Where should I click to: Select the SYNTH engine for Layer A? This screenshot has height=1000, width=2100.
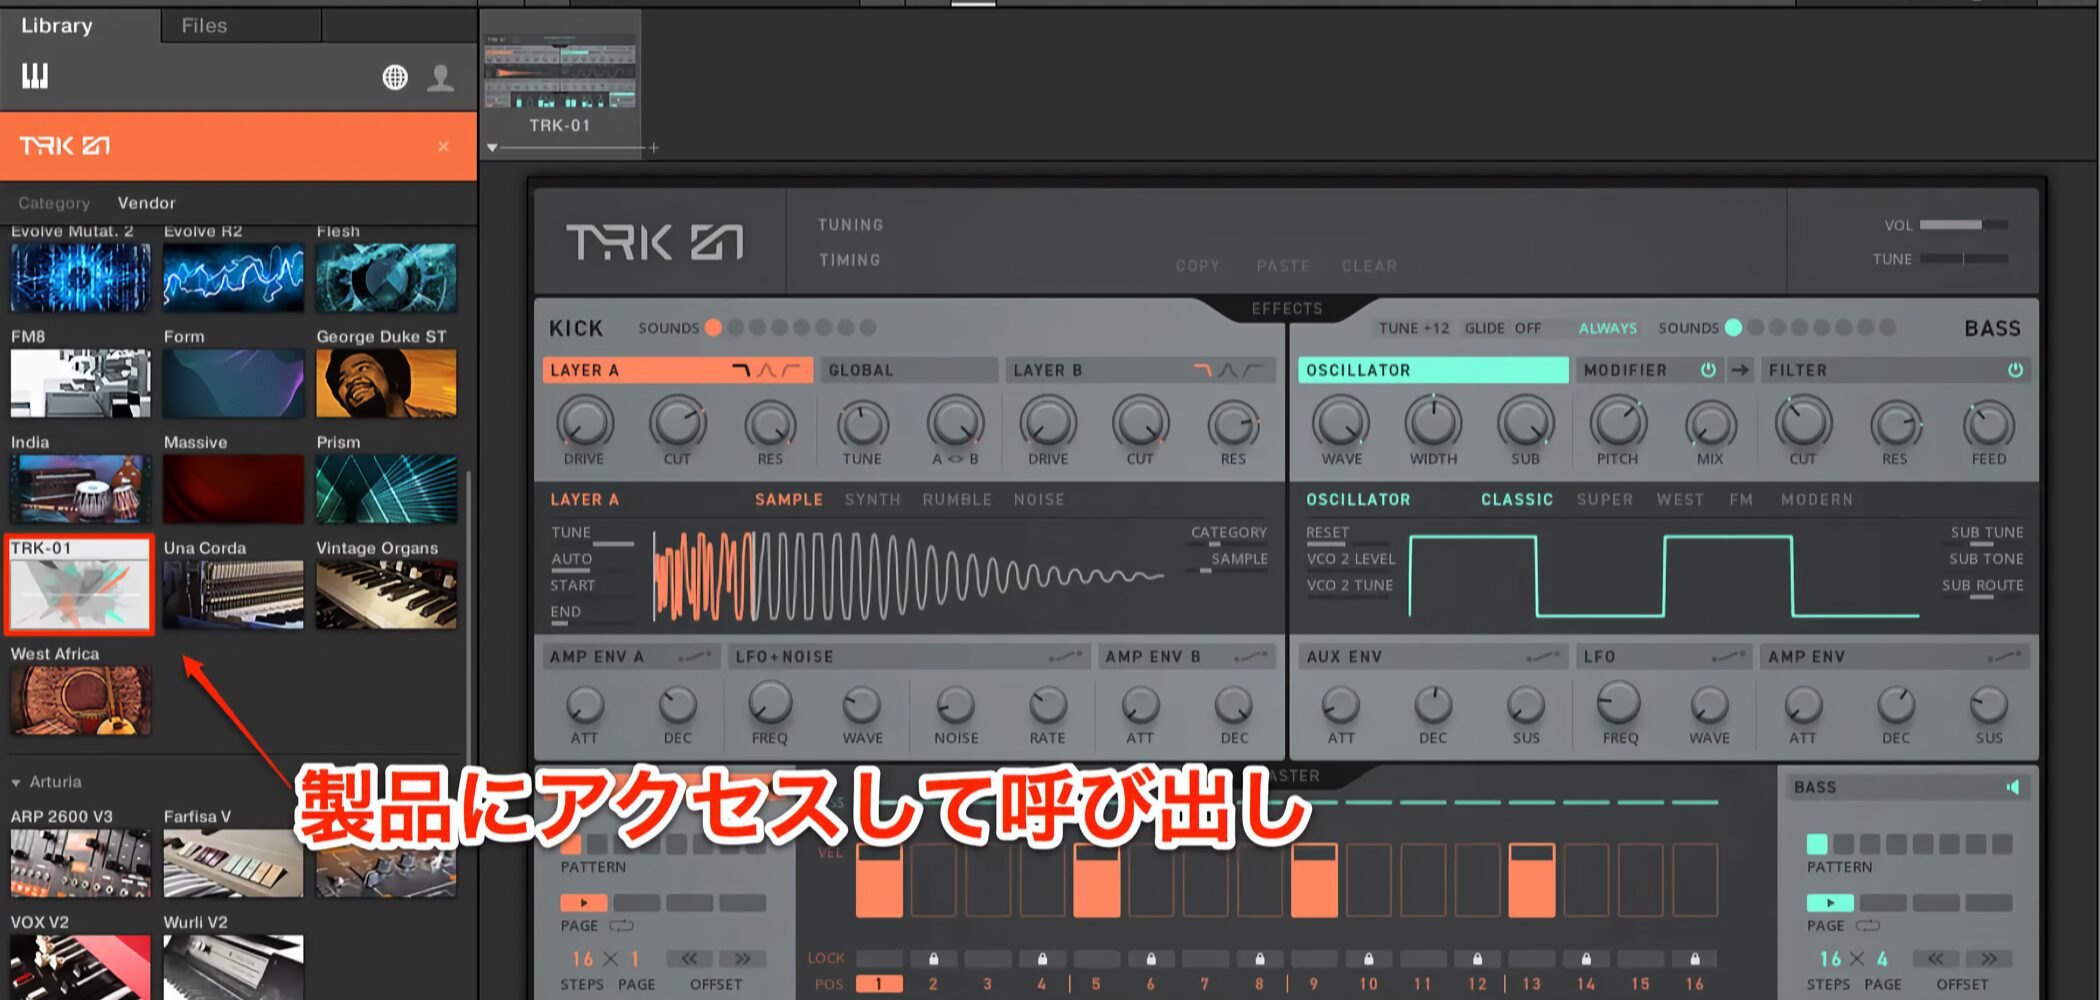tap(872, 499)
